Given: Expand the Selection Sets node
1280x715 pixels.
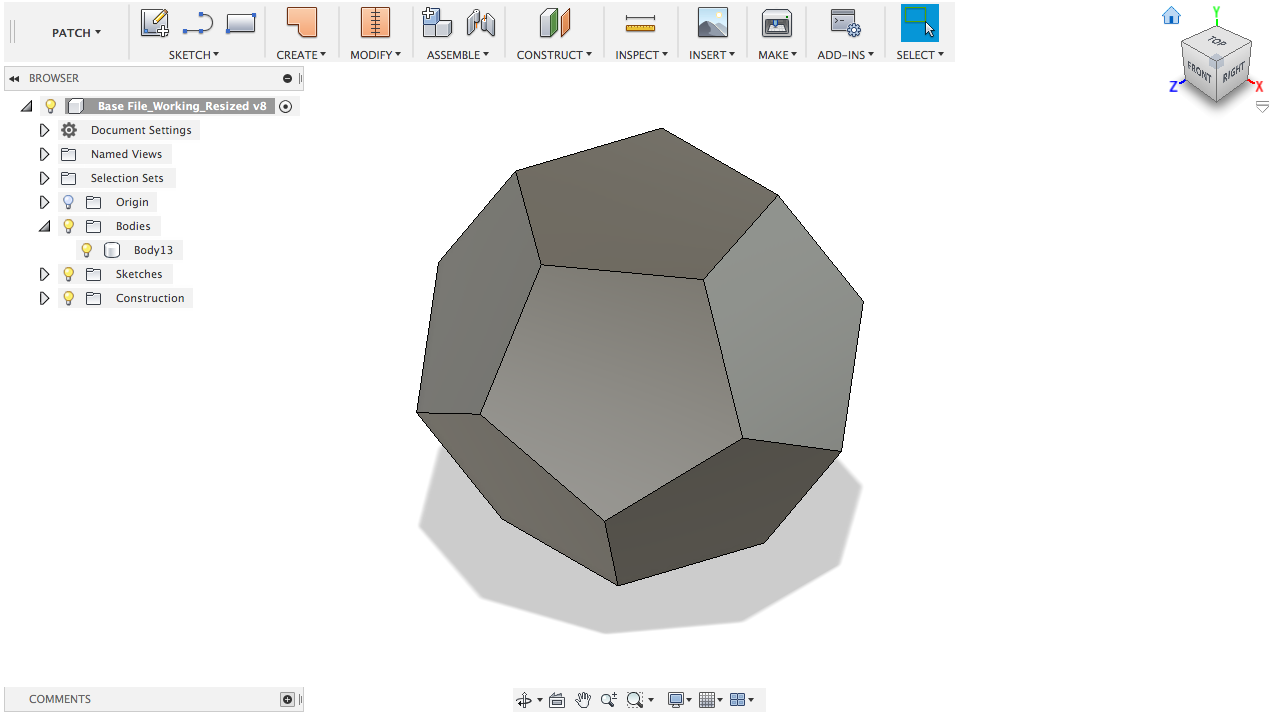Looking at the screenshot, I should (x=44, y=178).
